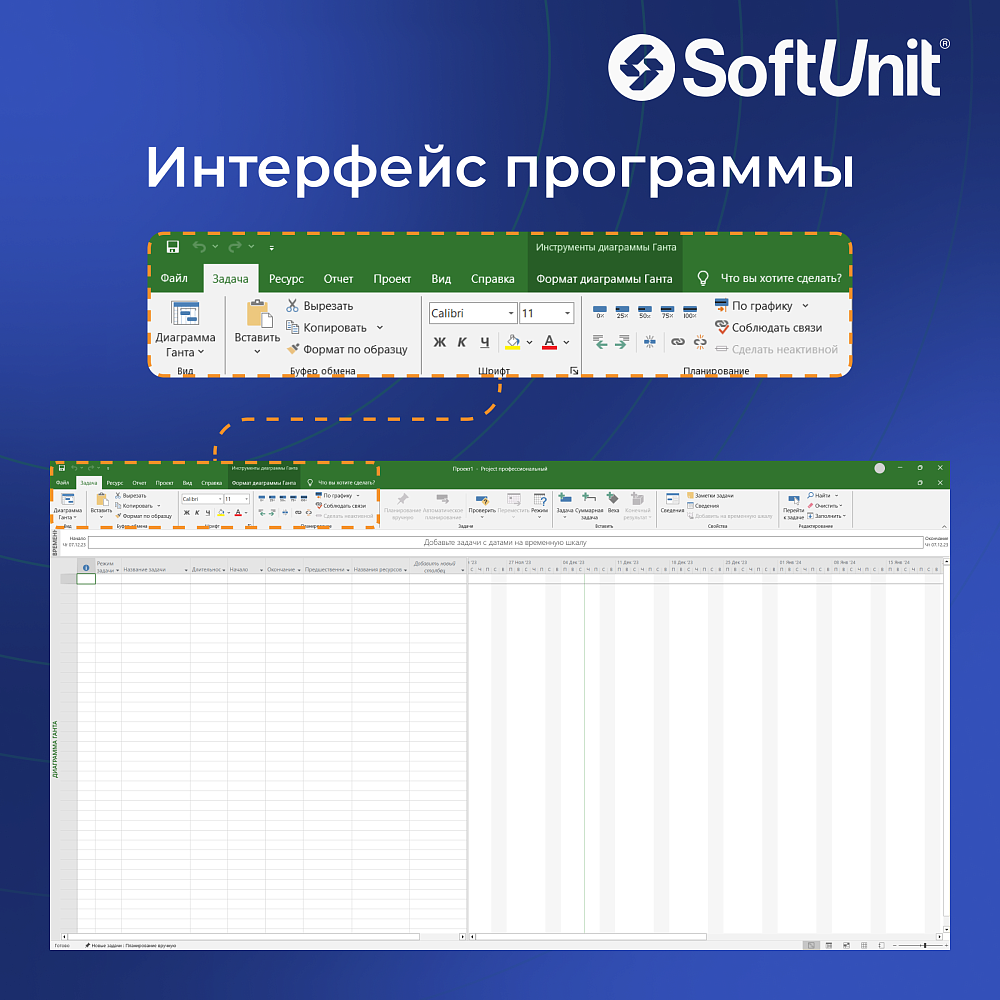
Task: Toggle italic К in the enlarged callout
Action: (462, 342)
